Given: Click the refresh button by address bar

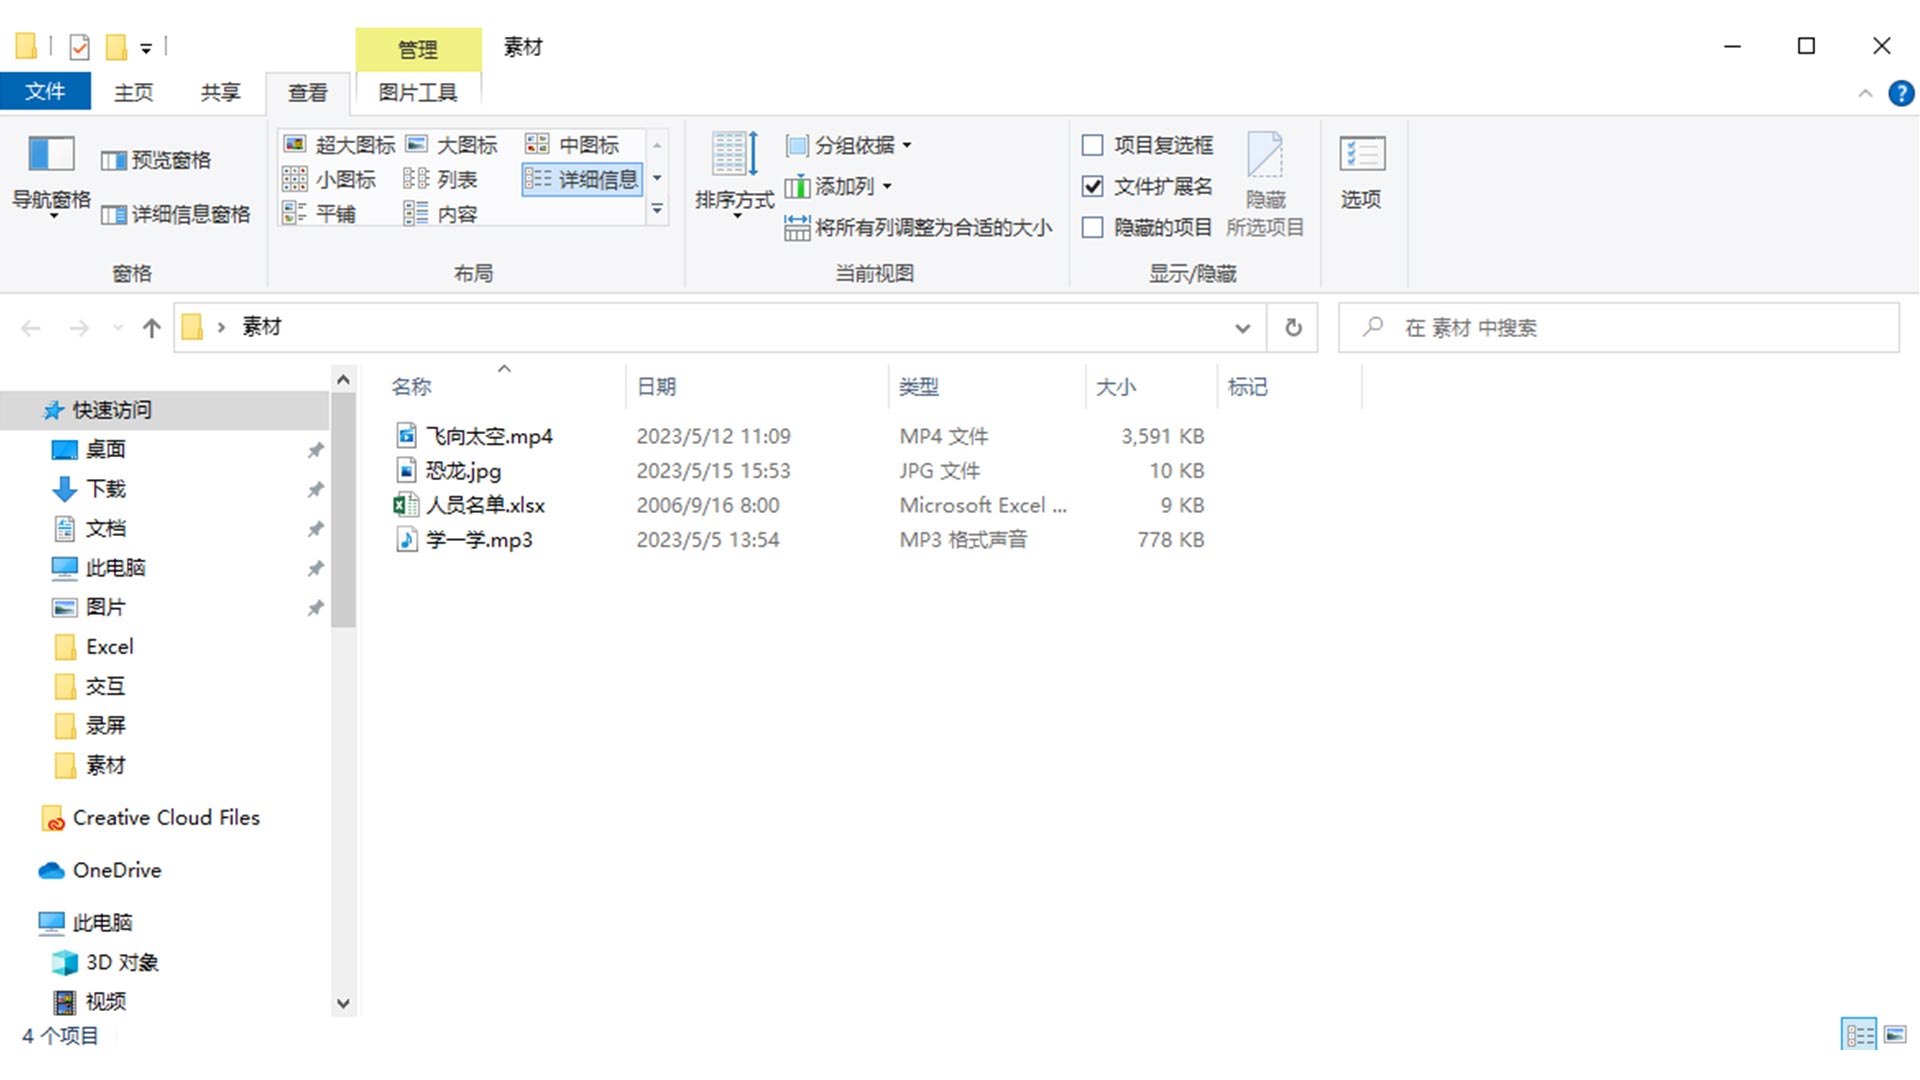Looking at the screenshot, I should coord(1293,328).
